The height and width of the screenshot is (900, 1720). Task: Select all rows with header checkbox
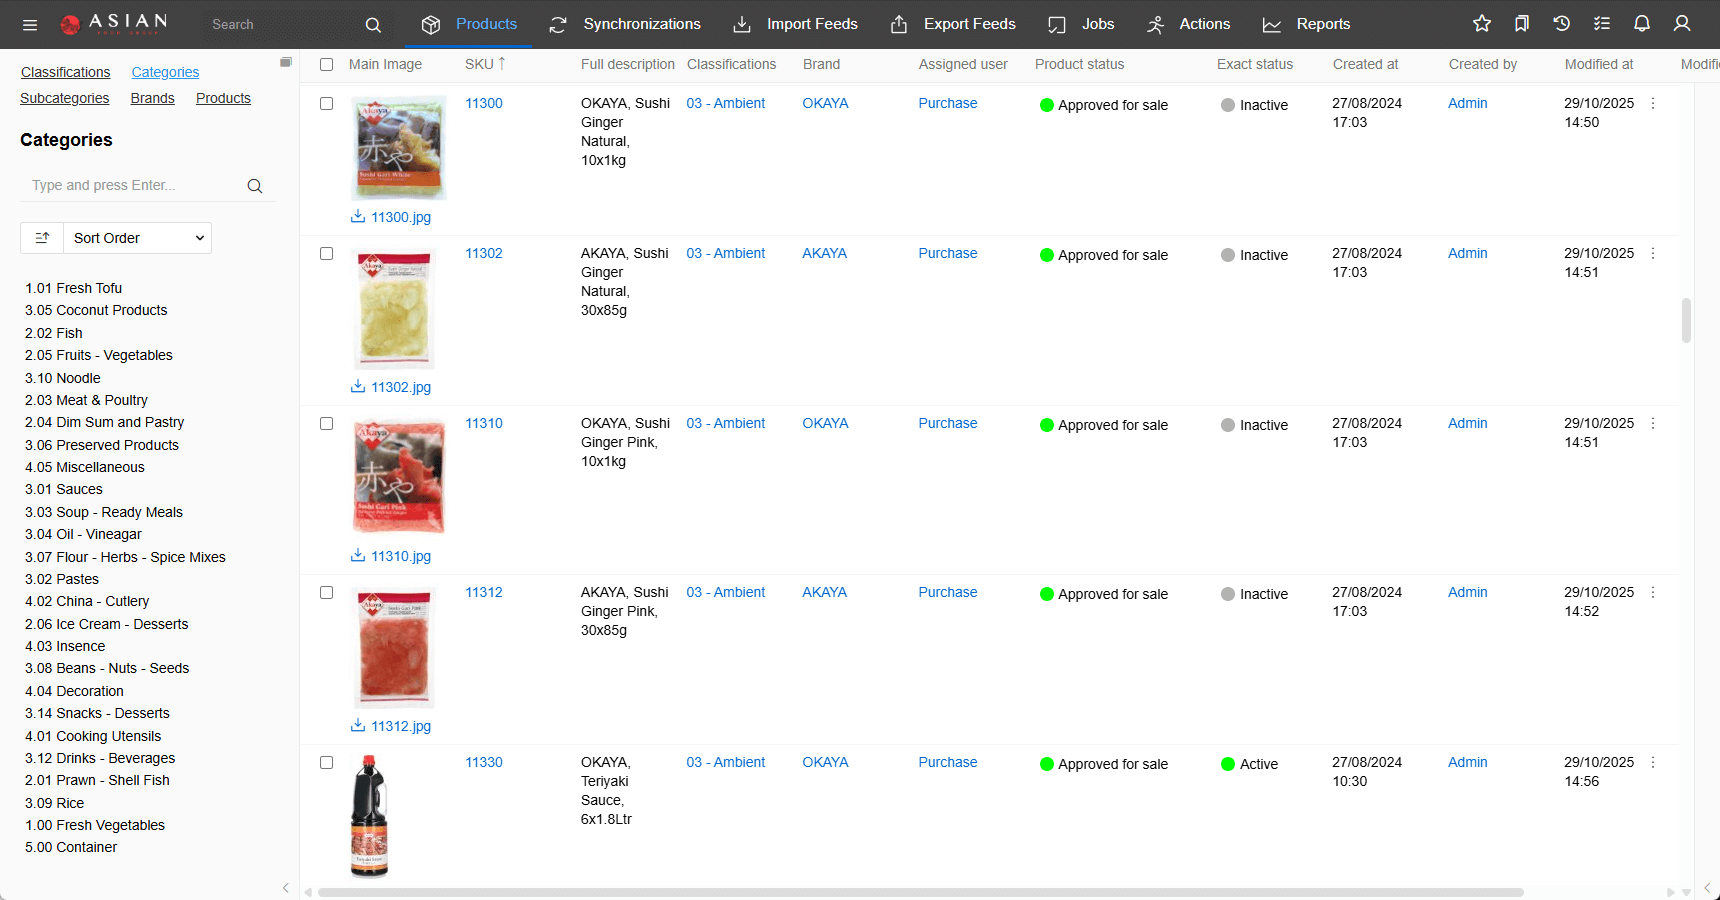(326, 64)
